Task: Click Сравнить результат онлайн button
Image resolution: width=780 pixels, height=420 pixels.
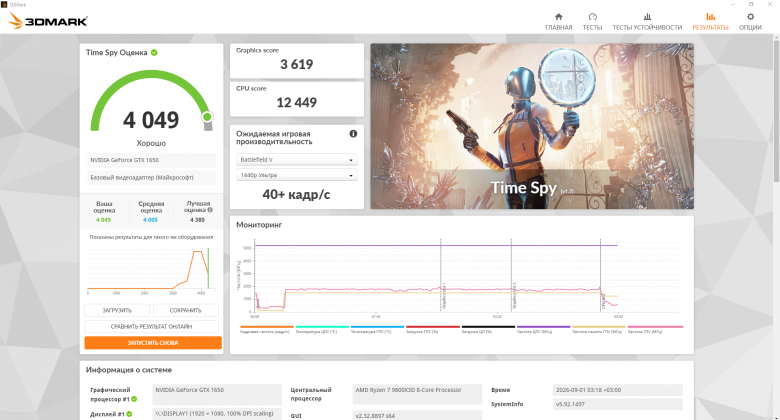Action: pyautogui.click(x=151, y=326)
